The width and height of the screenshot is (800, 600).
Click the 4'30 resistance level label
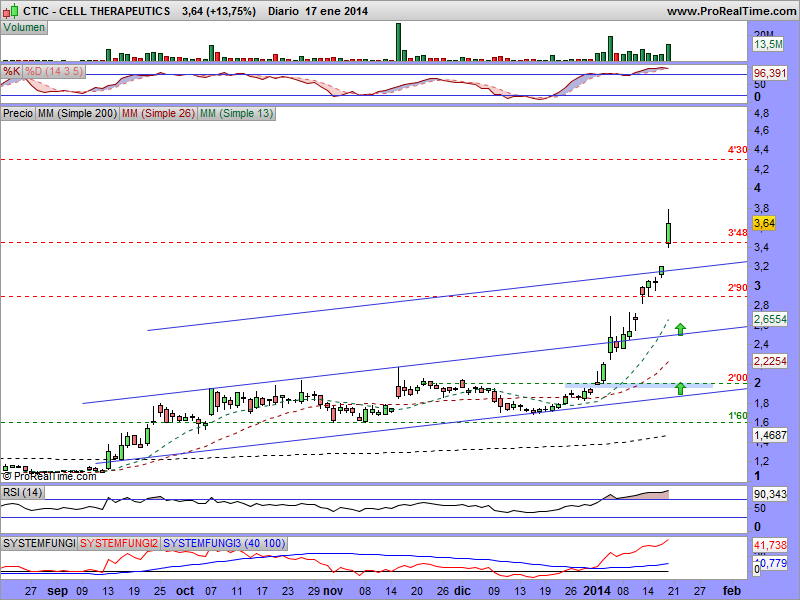[737, 149]
